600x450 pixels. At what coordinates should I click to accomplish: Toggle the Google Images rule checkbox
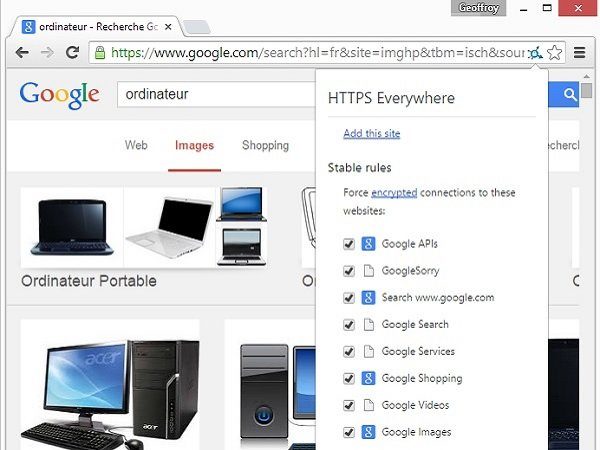(x=349, y=432)
